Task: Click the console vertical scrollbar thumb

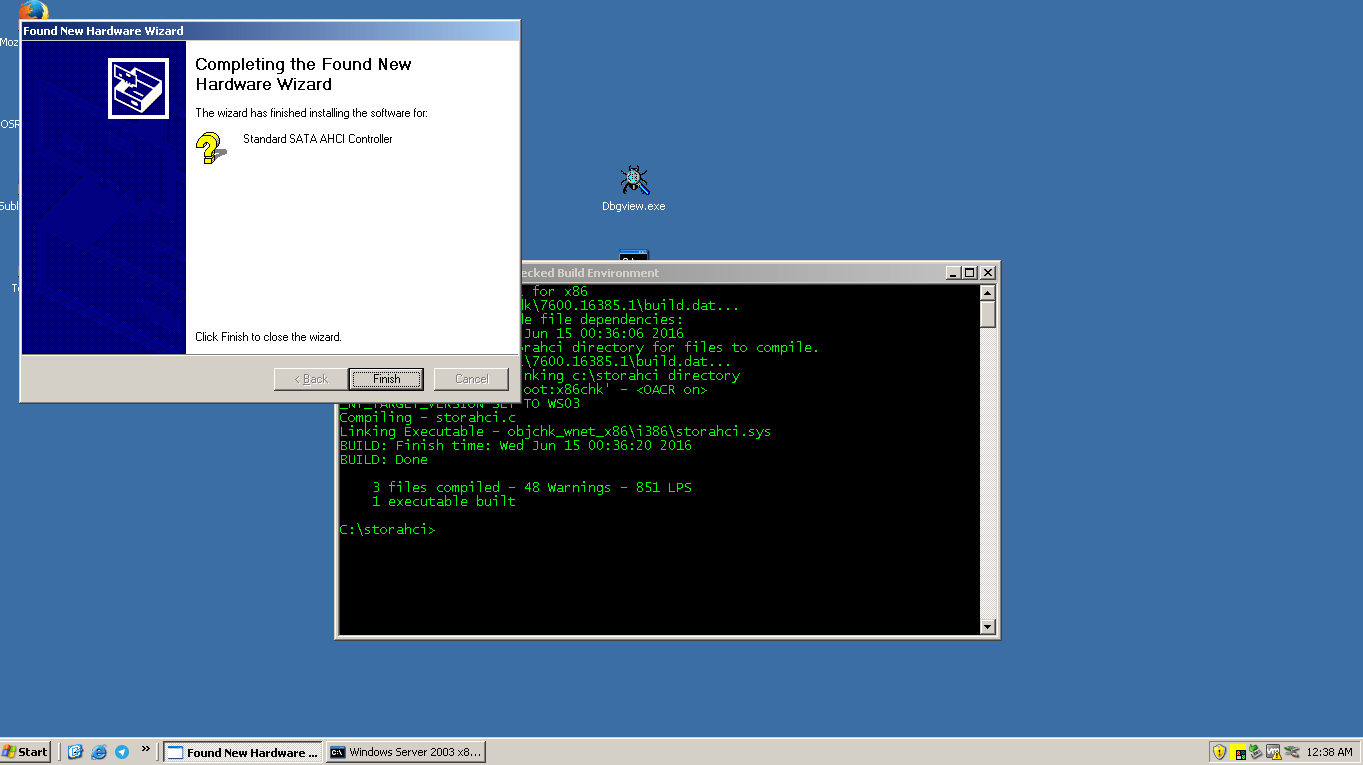Action: coord(988,314)
